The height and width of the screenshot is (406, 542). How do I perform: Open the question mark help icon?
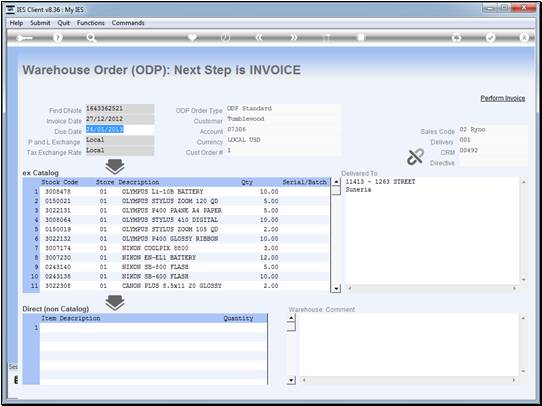tap(58, 38)
